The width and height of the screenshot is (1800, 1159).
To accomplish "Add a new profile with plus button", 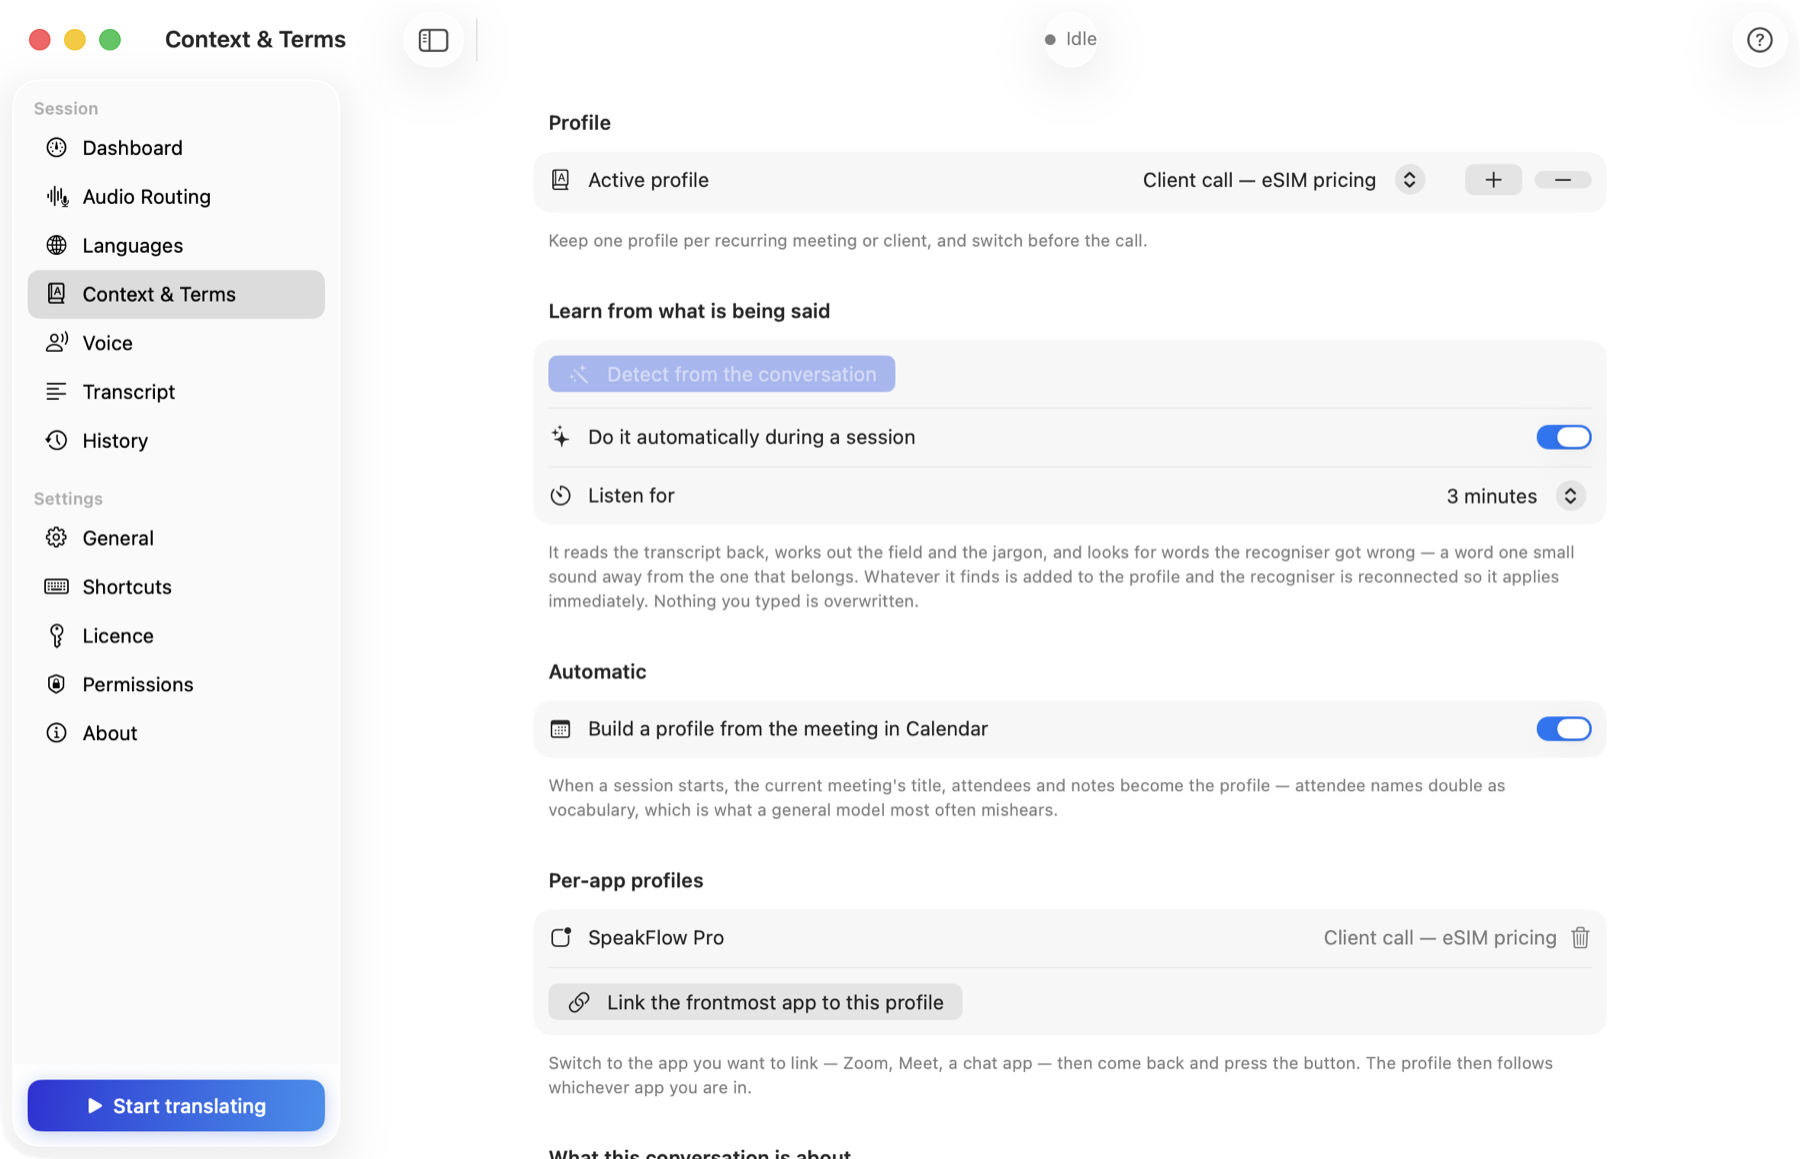I will tap(1493, 180).
